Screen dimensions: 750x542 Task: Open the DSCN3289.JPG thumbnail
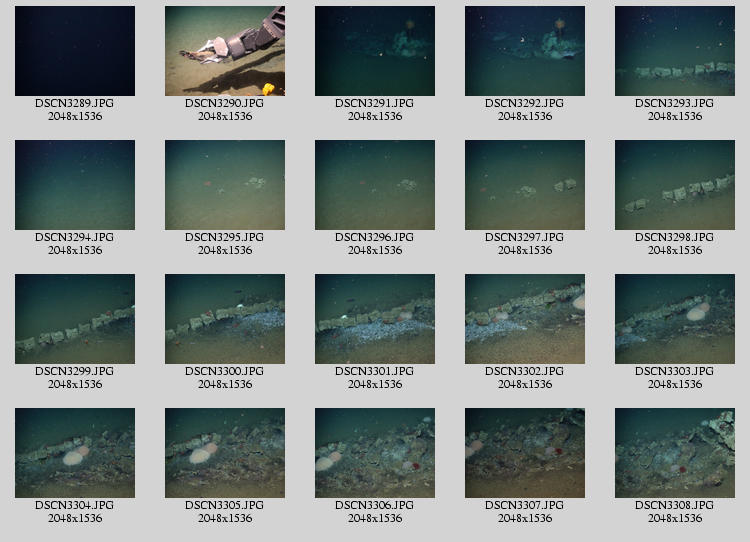75,51
